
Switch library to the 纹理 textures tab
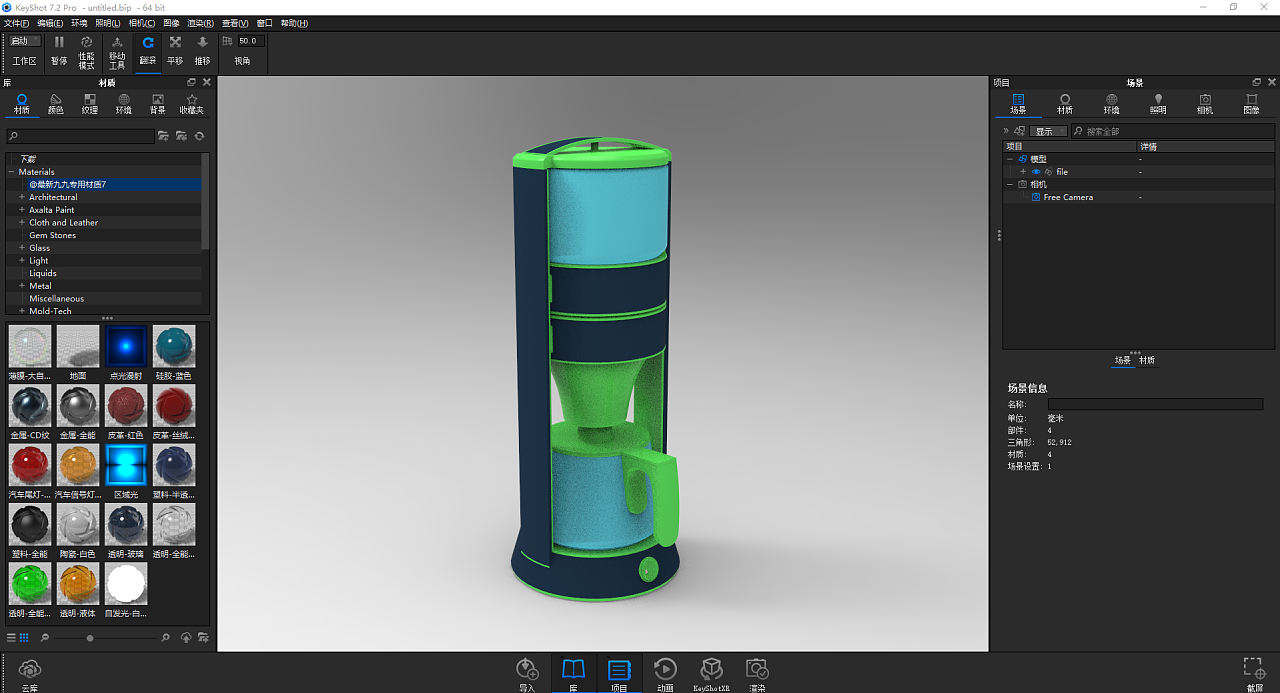coord(90,104)
